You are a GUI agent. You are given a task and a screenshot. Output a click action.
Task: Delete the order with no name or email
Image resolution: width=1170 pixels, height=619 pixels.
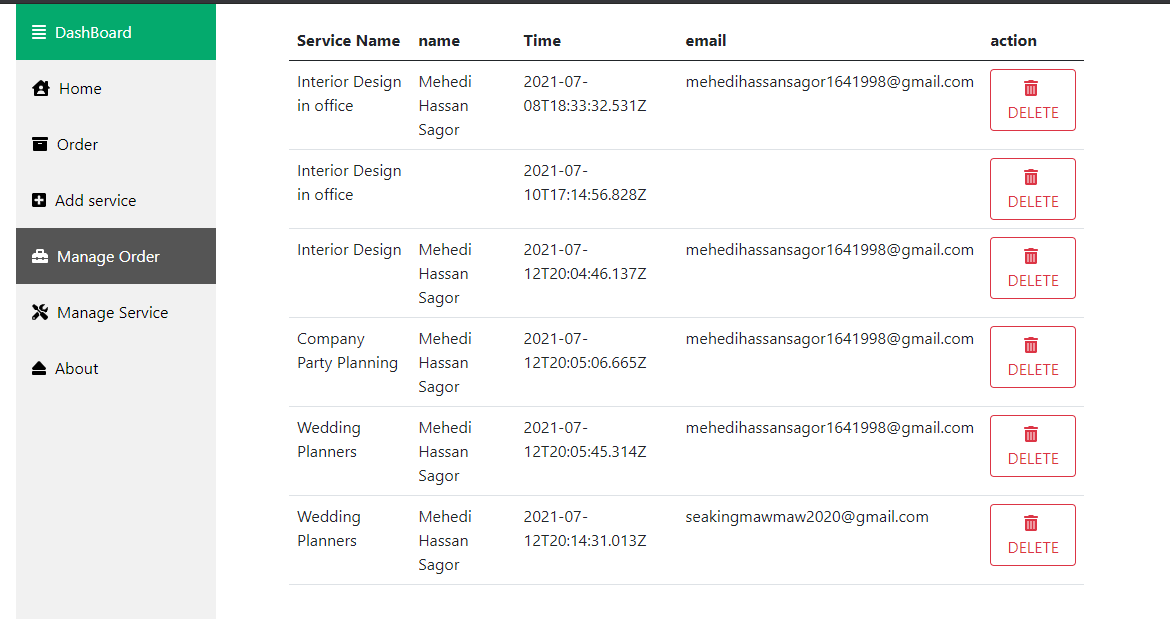point(1033,189)
